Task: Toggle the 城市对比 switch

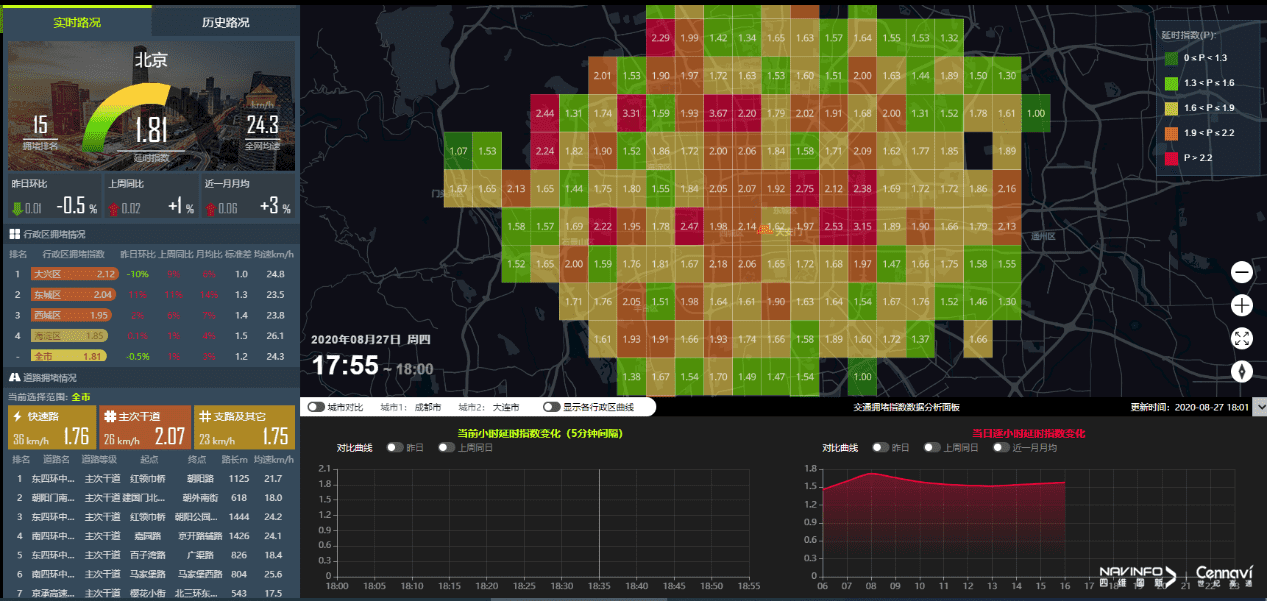Action: click(x=316, y=408)
